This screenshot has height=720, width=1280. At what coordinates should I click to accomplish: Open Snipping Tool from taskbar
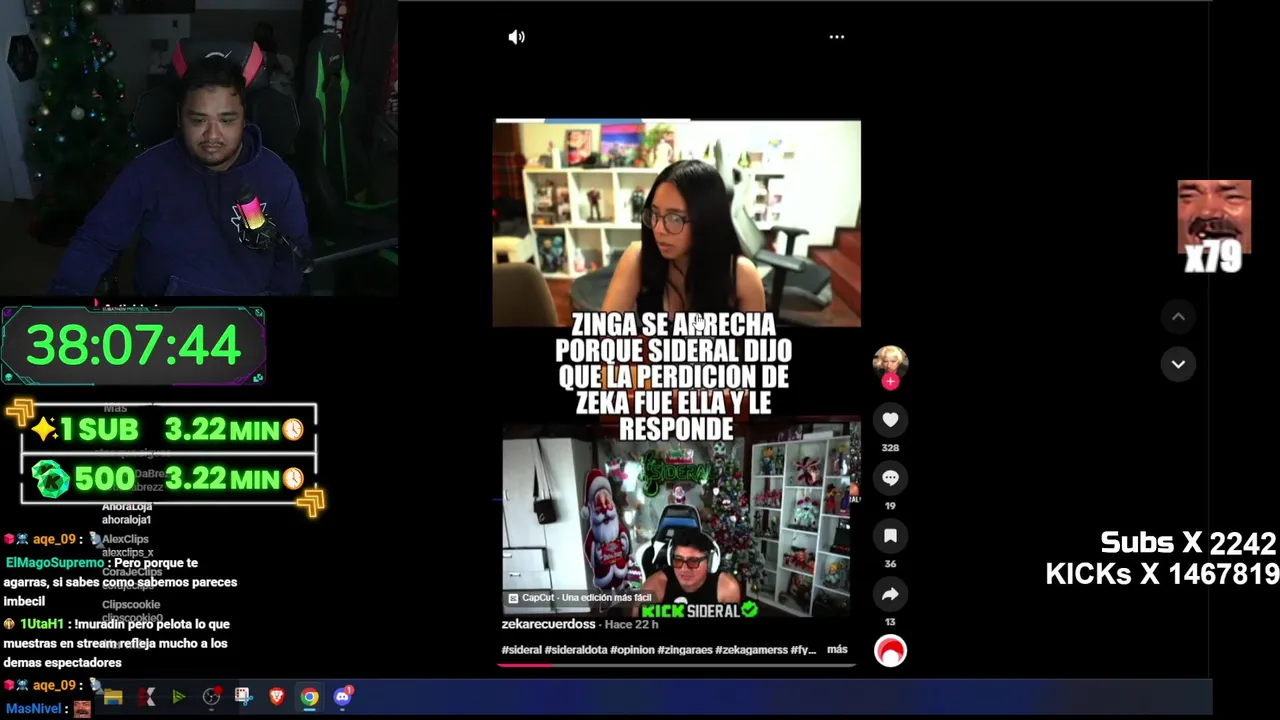click(x=244, y=697)
